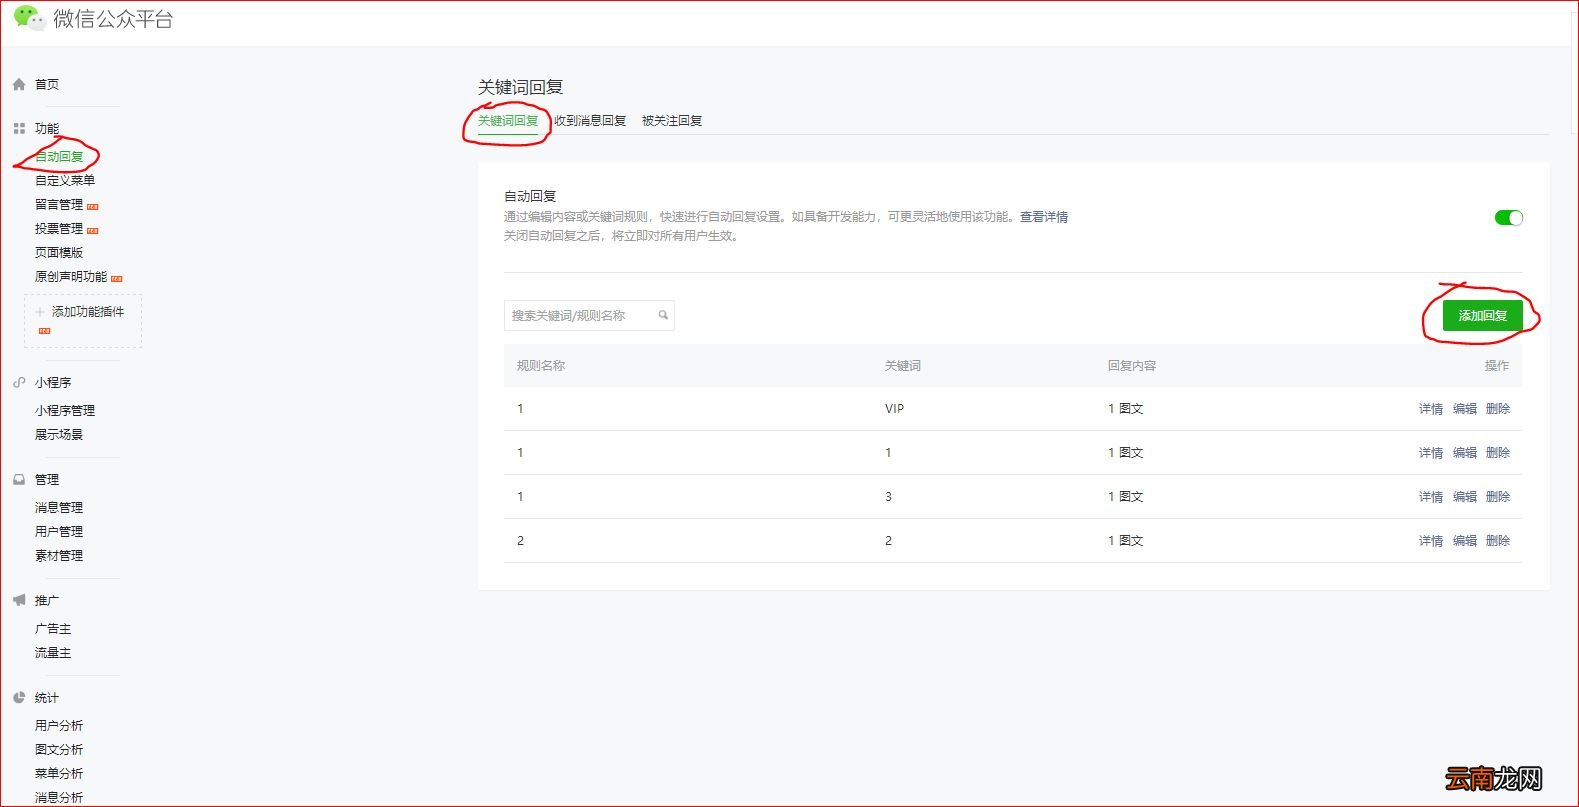Click 详情 for the keyword 3 row
Screen dimensions: 1579x807
(x=1431, y=497)
